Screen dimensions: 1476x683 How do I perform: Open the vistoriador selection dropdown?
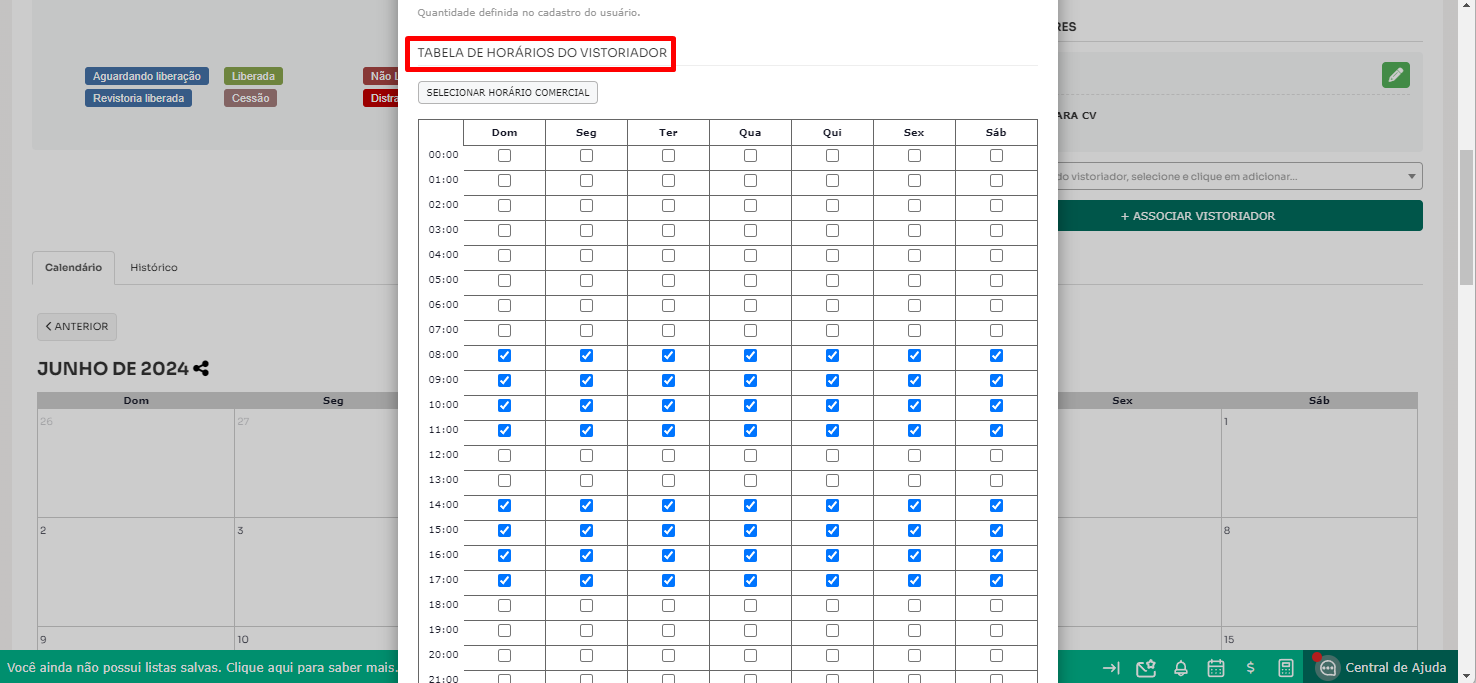click(1240, 176)
